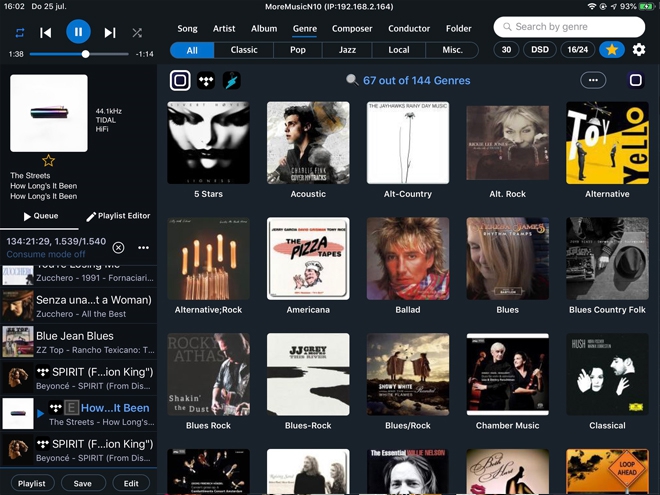The height and width of the screenshot is (495, 660).
Task: Select the Misc. filter segment
Action: (x=452, y=50)
